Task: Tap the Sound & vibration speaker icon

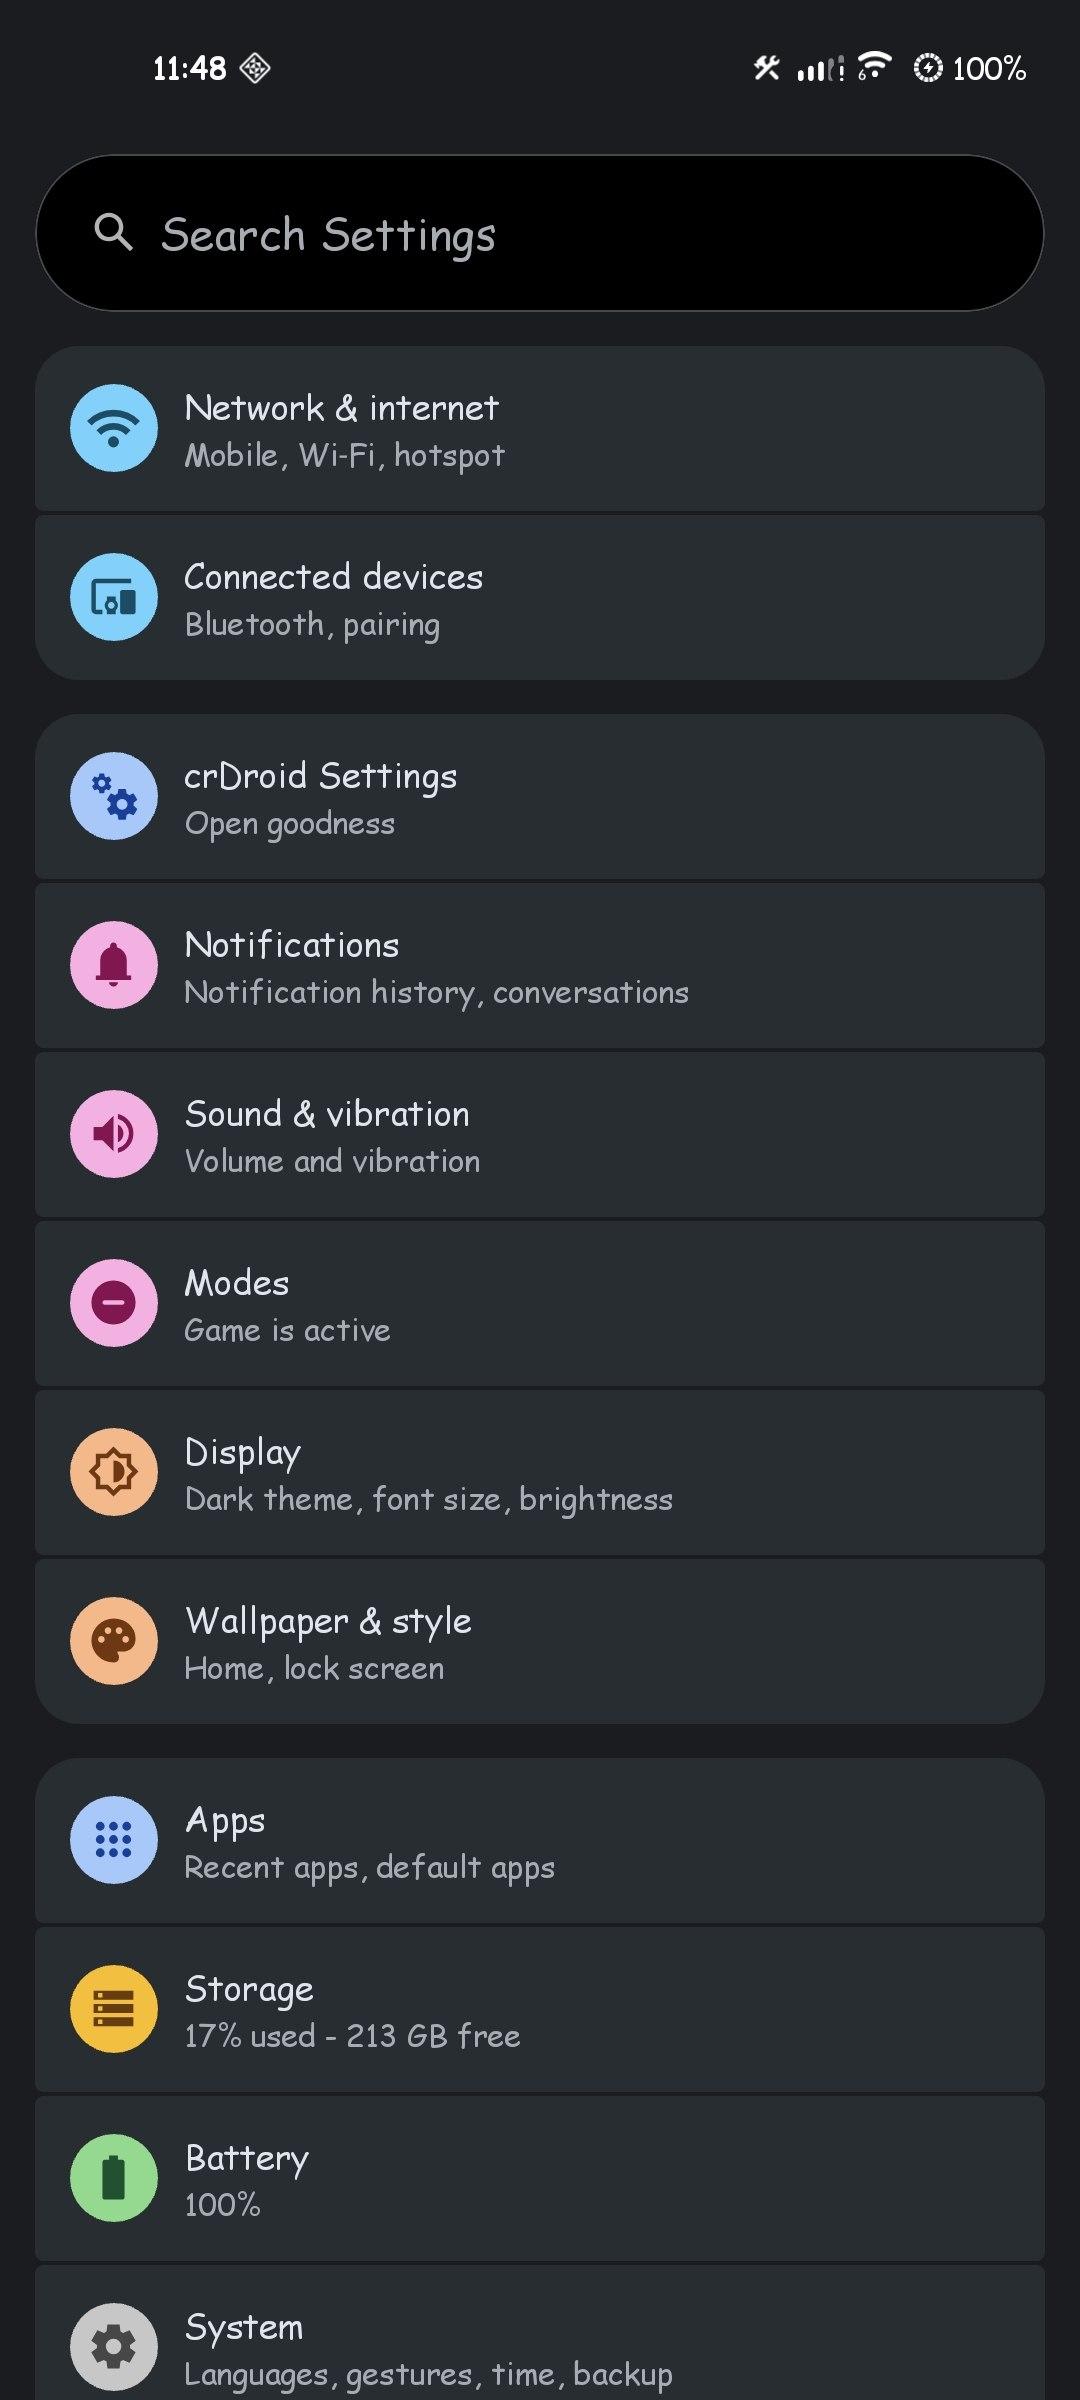Action: pos(114,1134)
